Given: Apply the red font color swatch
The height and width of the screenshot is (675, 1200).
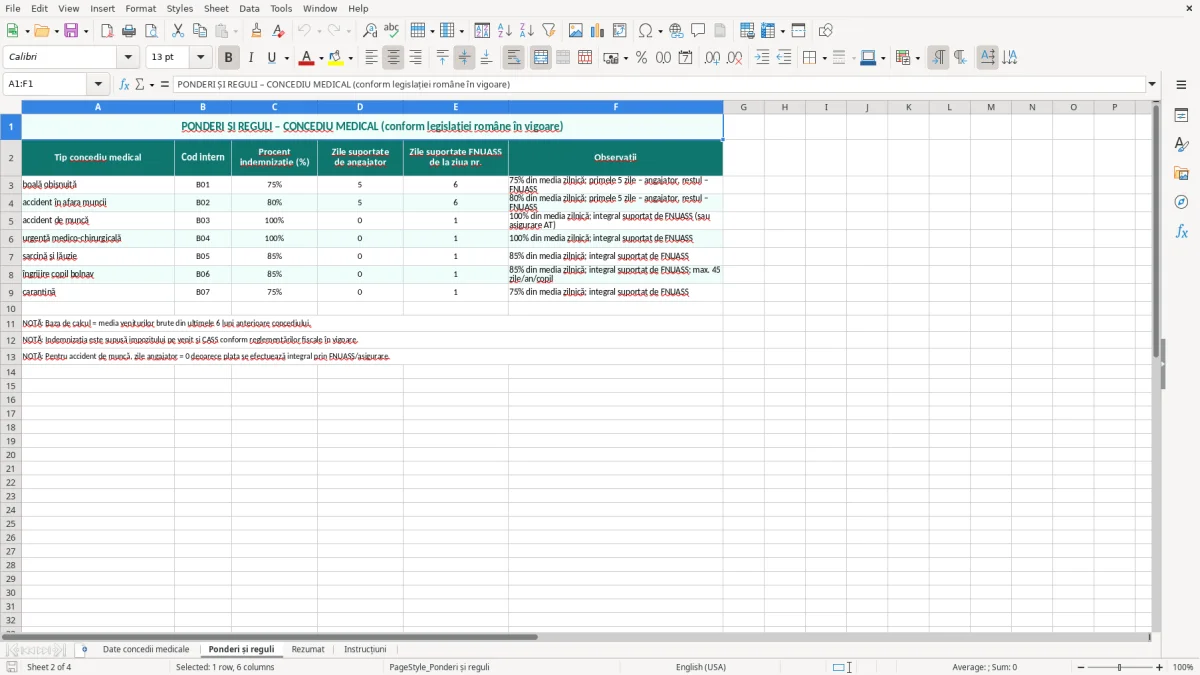Looking at the screenshot, I should [307, 57].
